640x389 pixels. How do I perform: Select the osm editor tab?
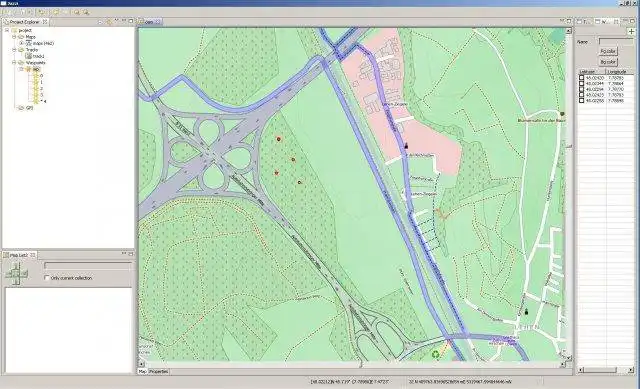149,22
